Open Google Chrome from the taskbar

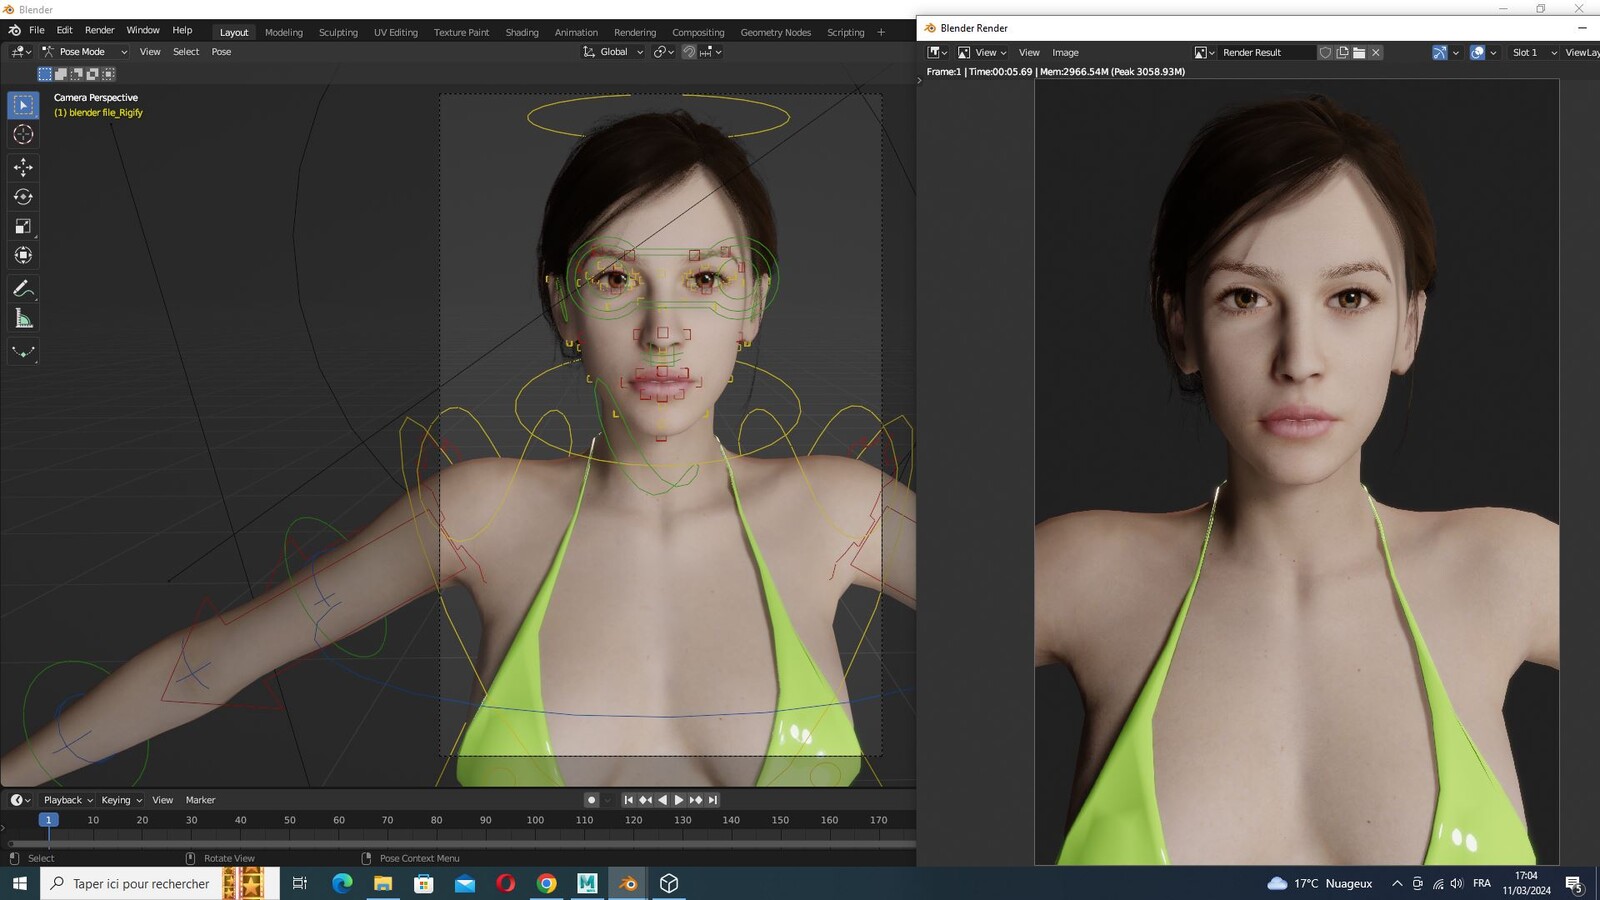[x=546, y=883]
